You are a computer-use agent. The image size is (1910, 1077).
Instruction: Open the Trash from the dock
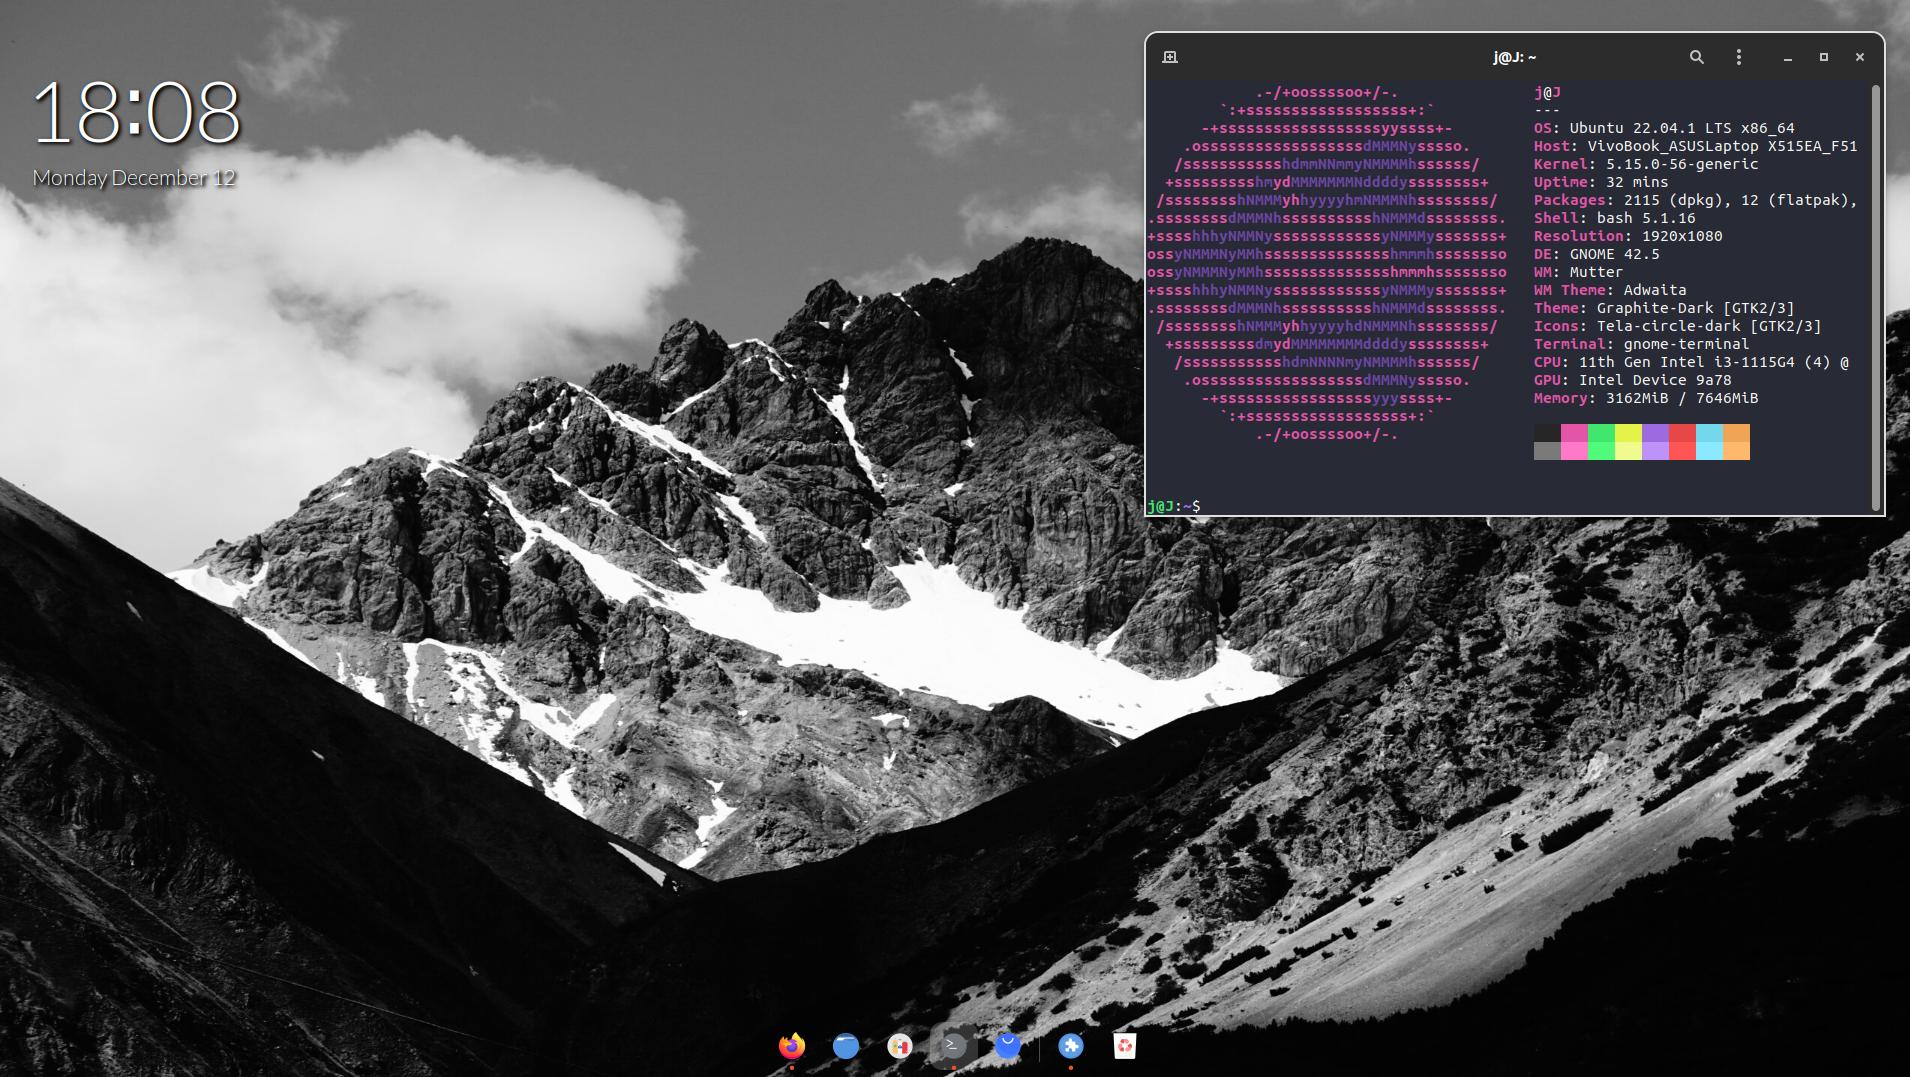click(x=1125, y=1046)
